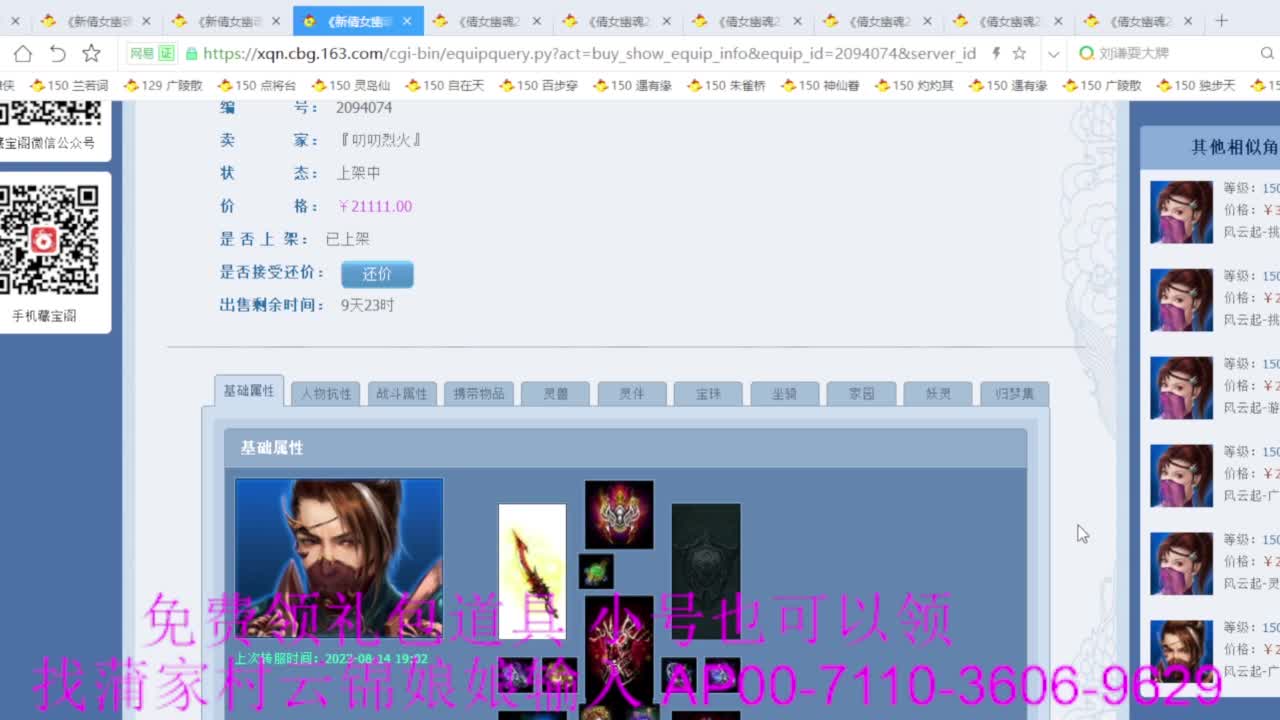Open the 150 朱雀桥 bookmark
Screen dimensions: 1280x720
click(x=727, y=86)
